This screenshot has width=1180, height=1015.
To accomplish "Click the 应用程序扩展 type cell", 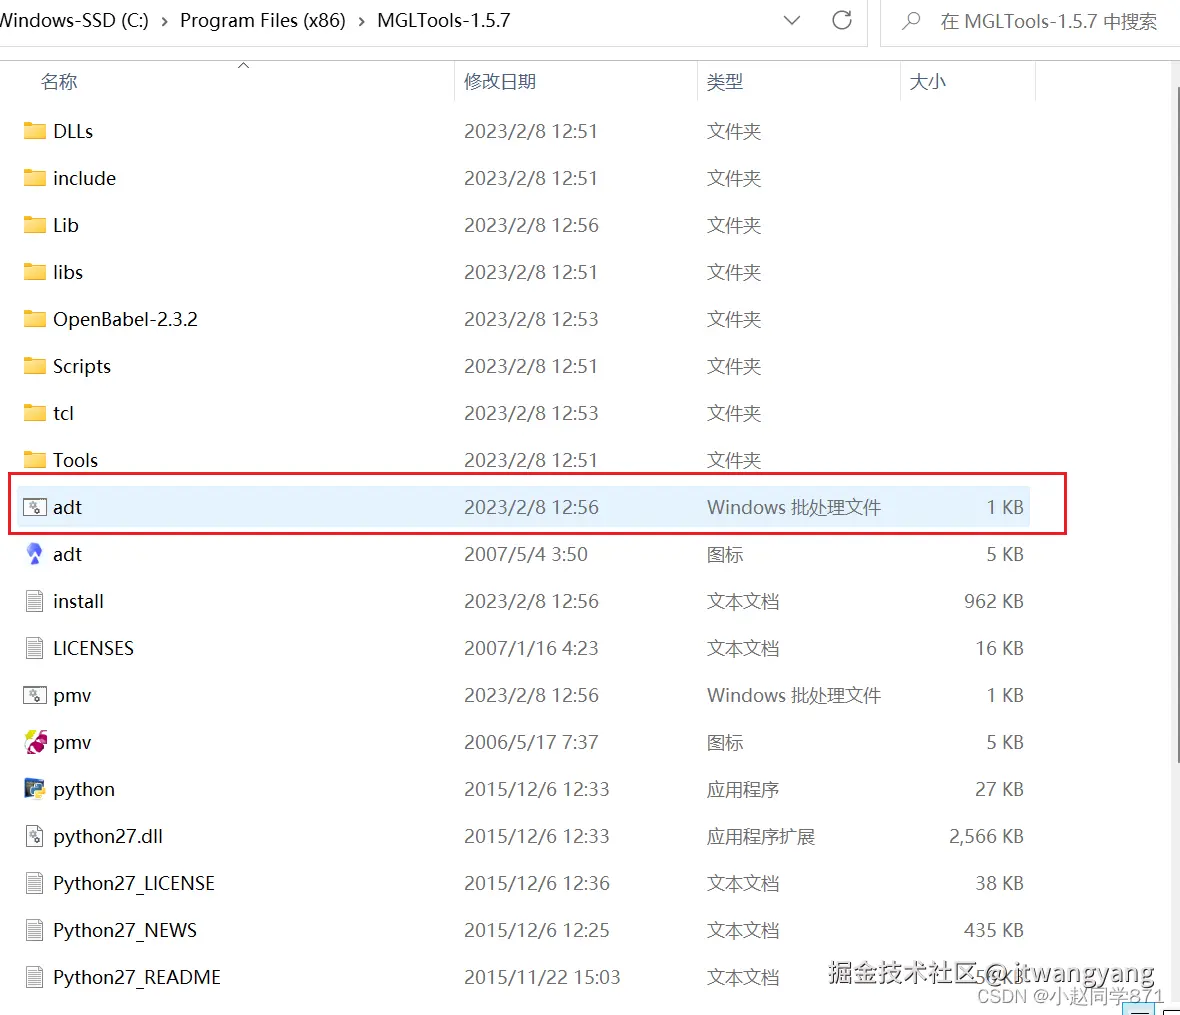I will tap(760, 836).
